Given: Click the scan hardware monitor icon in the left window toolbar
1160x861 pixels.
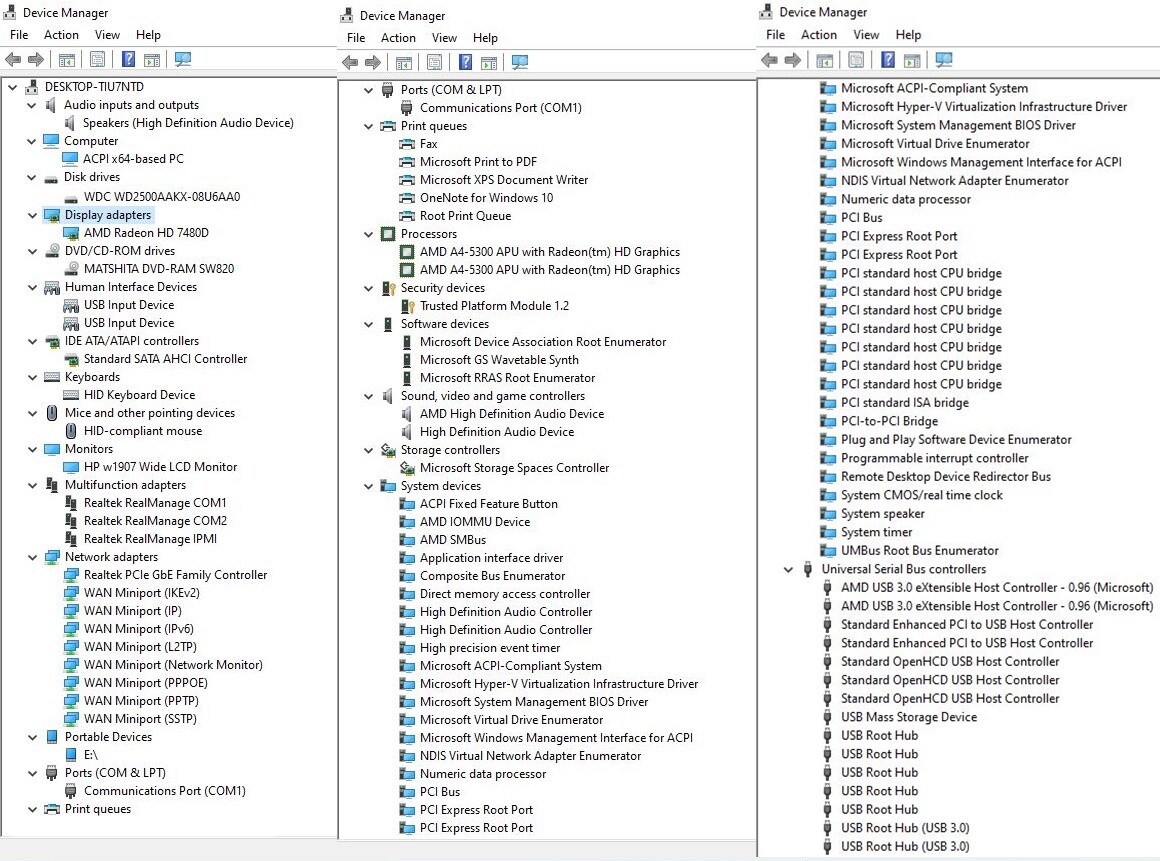Looking at the screenshot, I should [x=183, y=60].
